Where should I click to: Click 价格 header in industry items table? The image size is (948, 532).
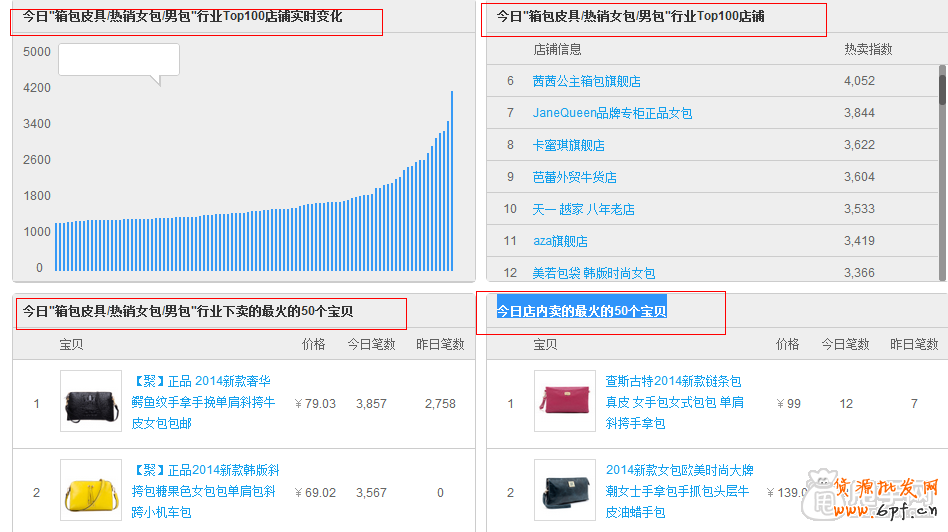pos(313,344)
